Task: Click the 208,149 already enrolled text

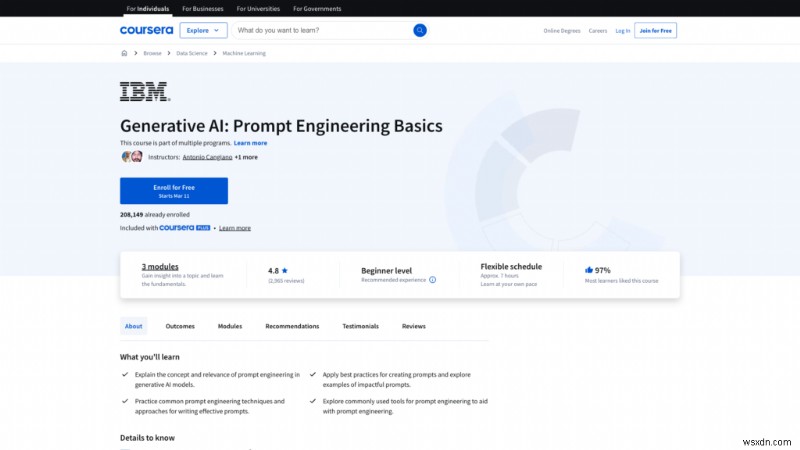Action: point(155,215)
